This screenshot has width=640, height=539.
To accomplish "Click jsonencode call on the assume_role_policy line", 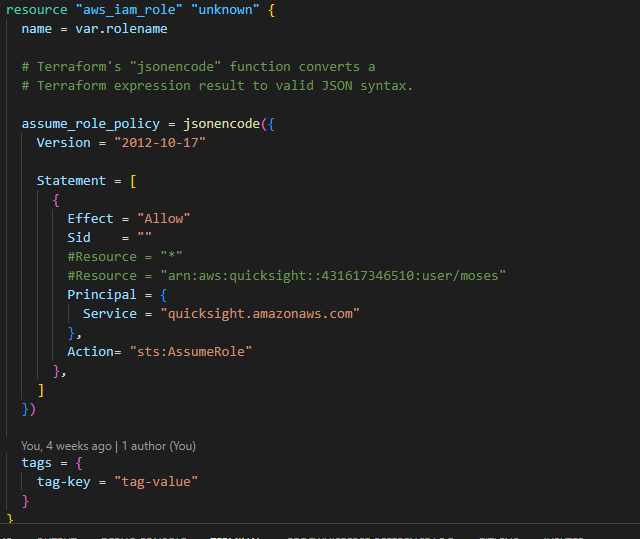I will click(x=224, y=124).
